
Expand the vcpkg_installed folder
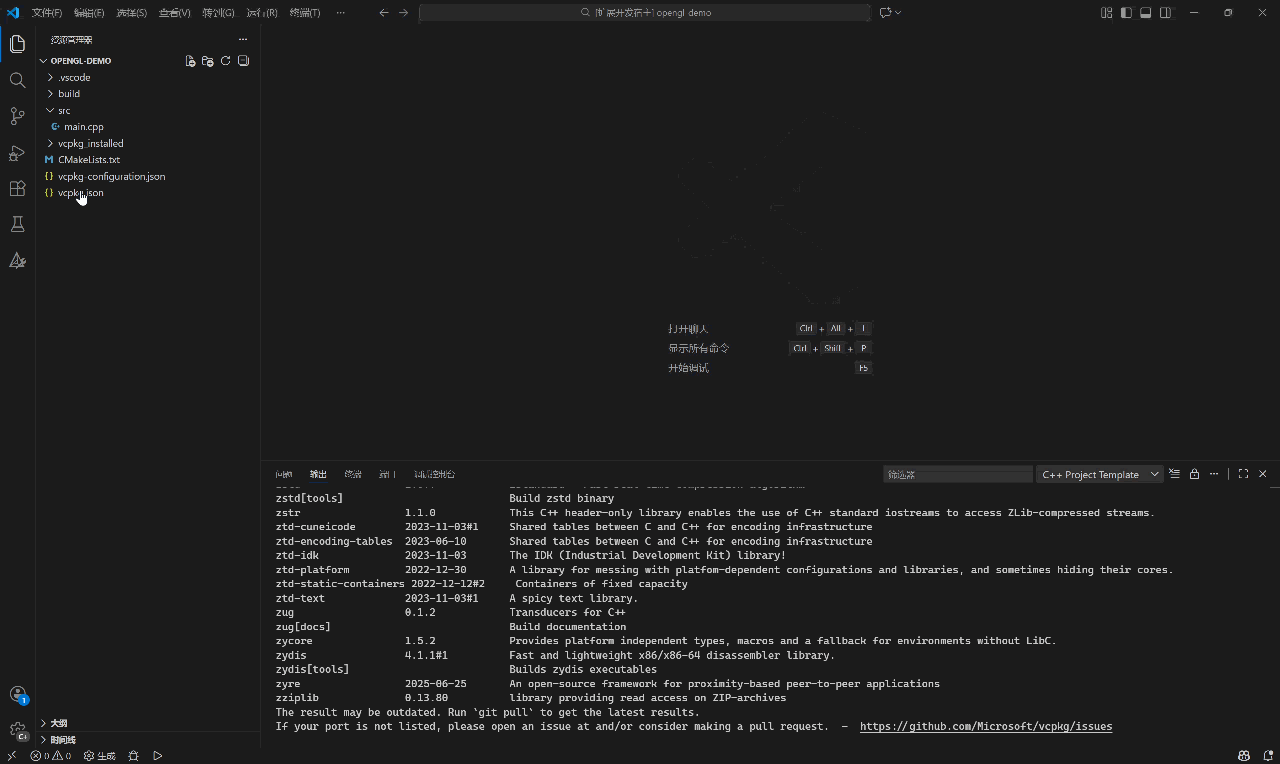click(50, 143)
